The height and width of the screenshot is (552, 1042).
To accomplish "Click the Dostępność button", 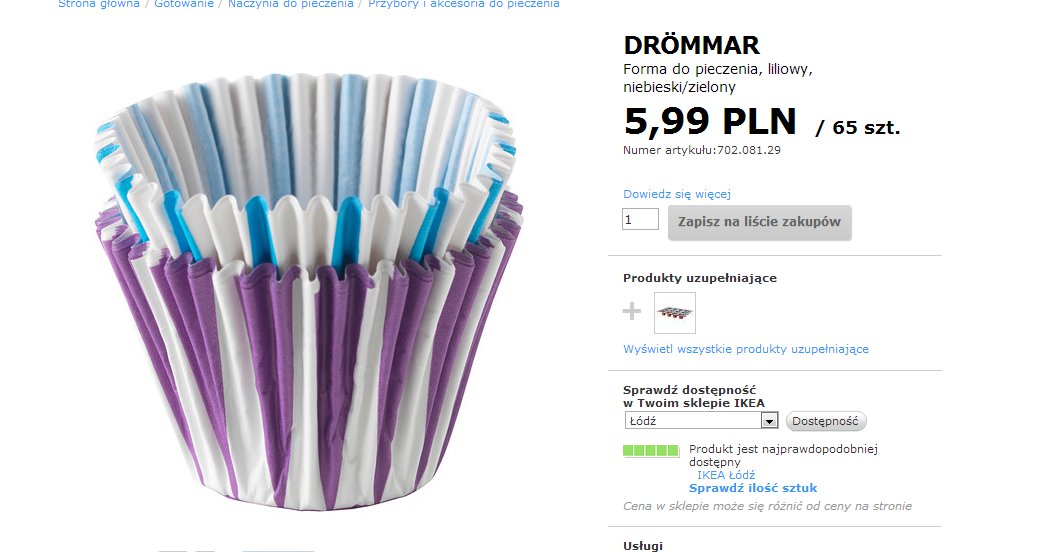I will [x=826, y=421].
